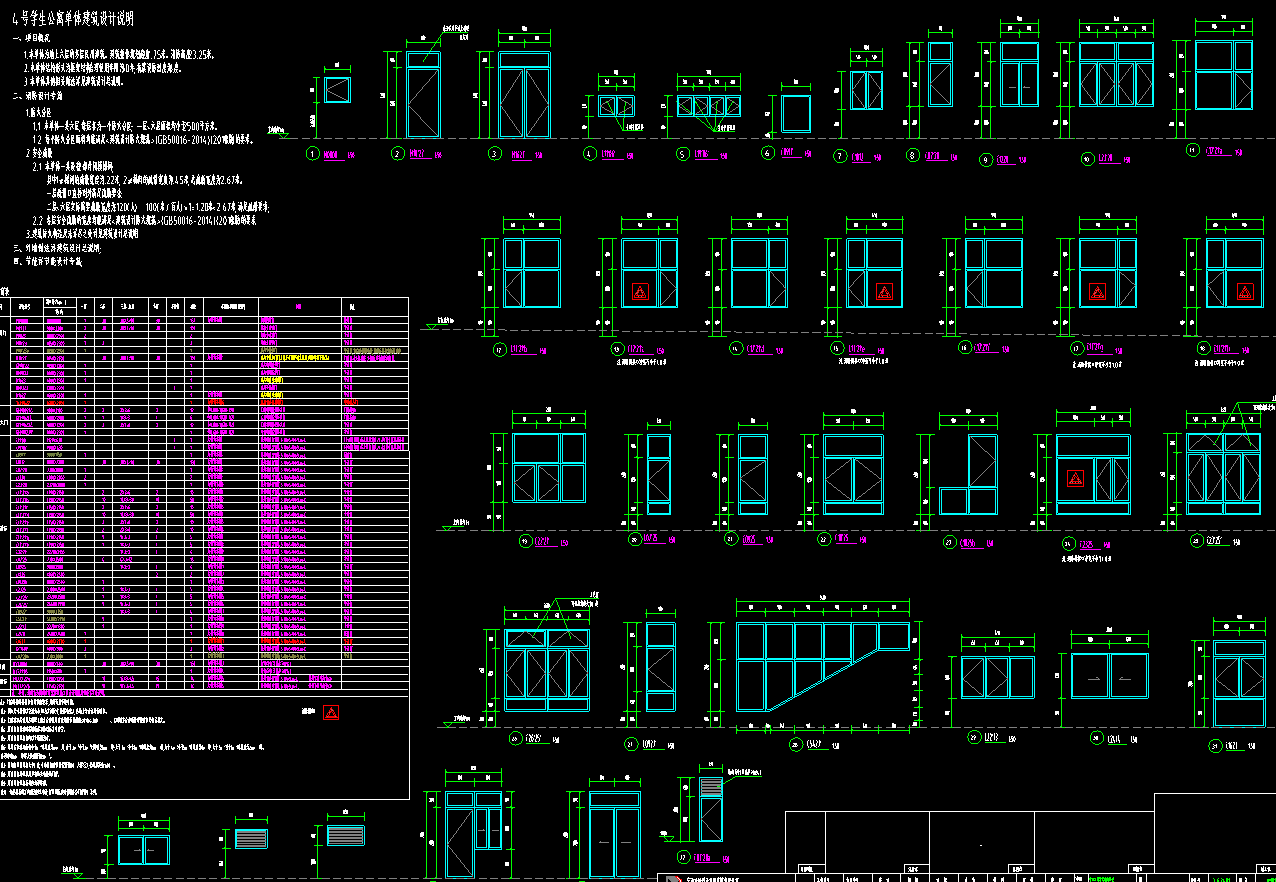Click the red fire symbol in the legend
The image size is (1276, 882).
(x=331, y=712)
